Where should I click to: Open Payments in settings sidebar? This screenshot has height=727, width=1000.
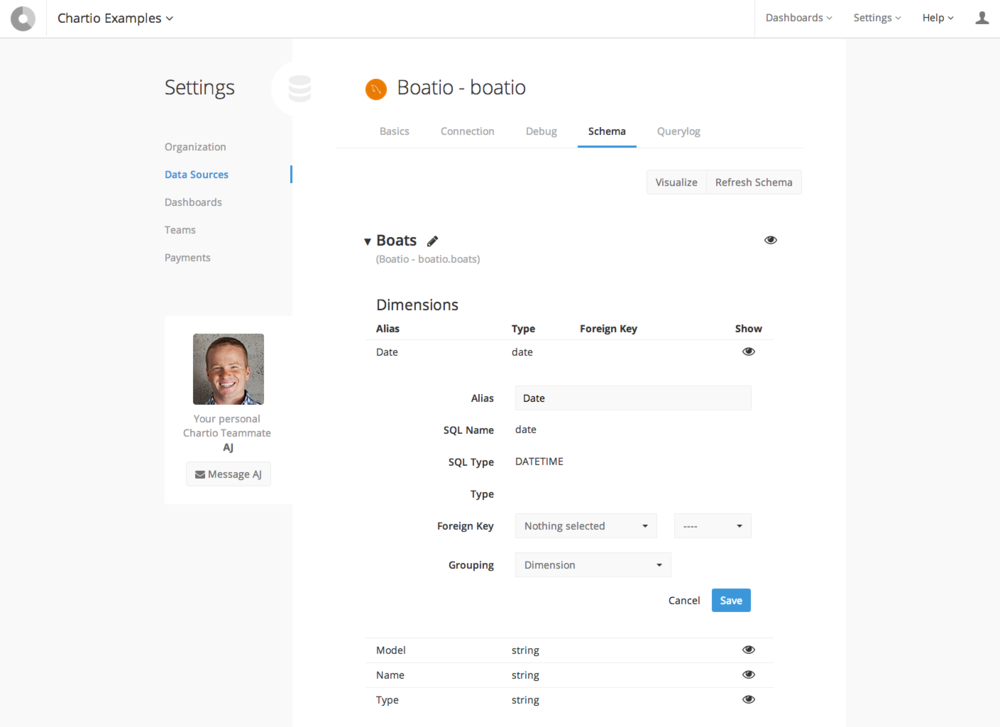tap(188, 258)
